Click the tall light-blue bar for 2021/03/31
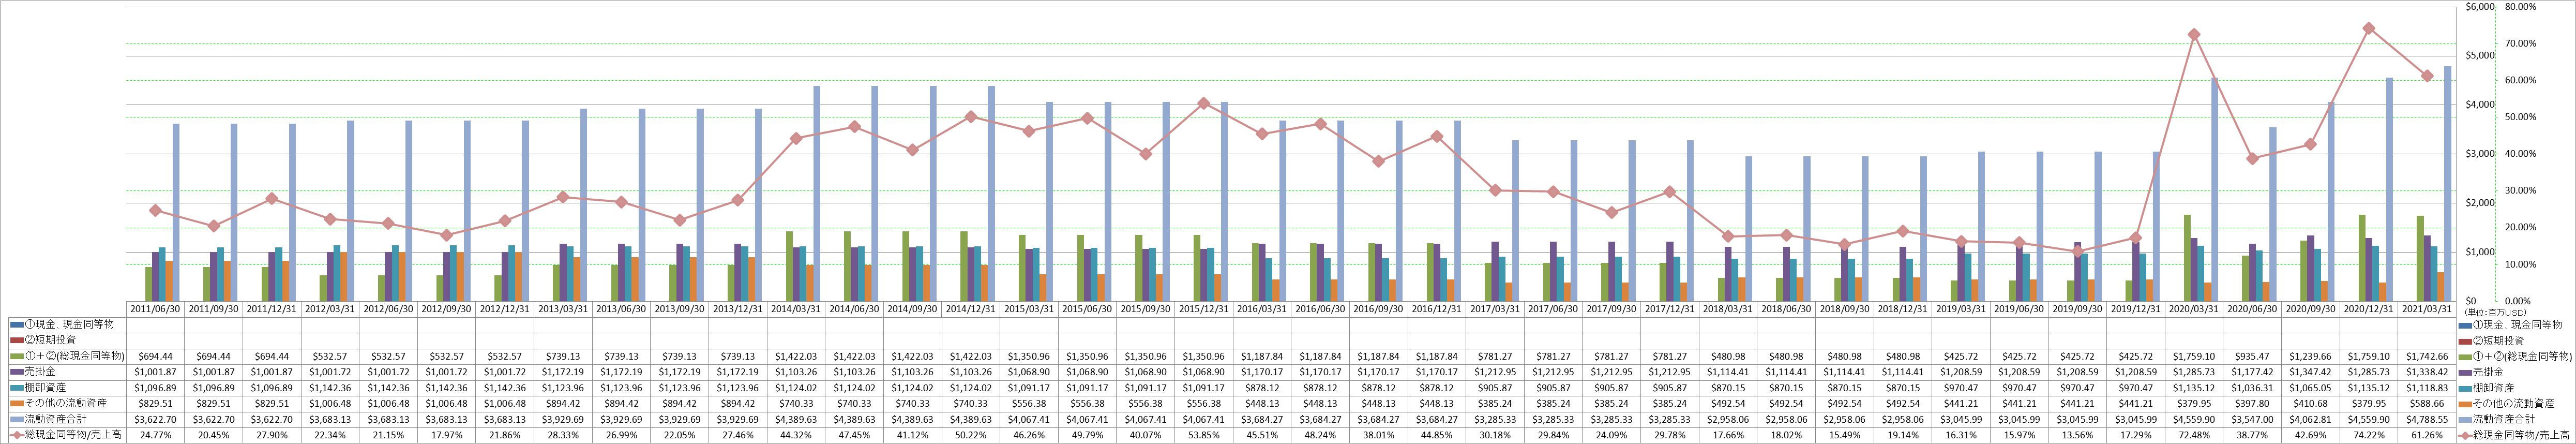This screenshot has height=444, width=2576. (2447, 184)
